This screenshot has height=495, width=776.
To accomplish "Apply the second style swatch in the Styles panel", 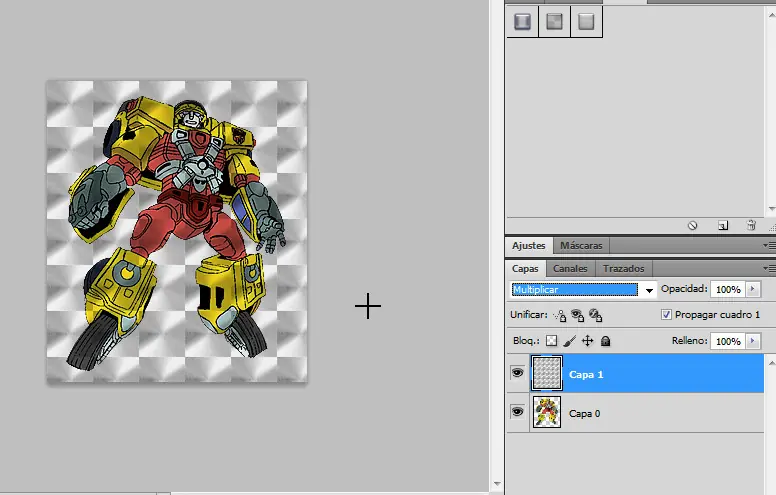I will click(554, 21).
